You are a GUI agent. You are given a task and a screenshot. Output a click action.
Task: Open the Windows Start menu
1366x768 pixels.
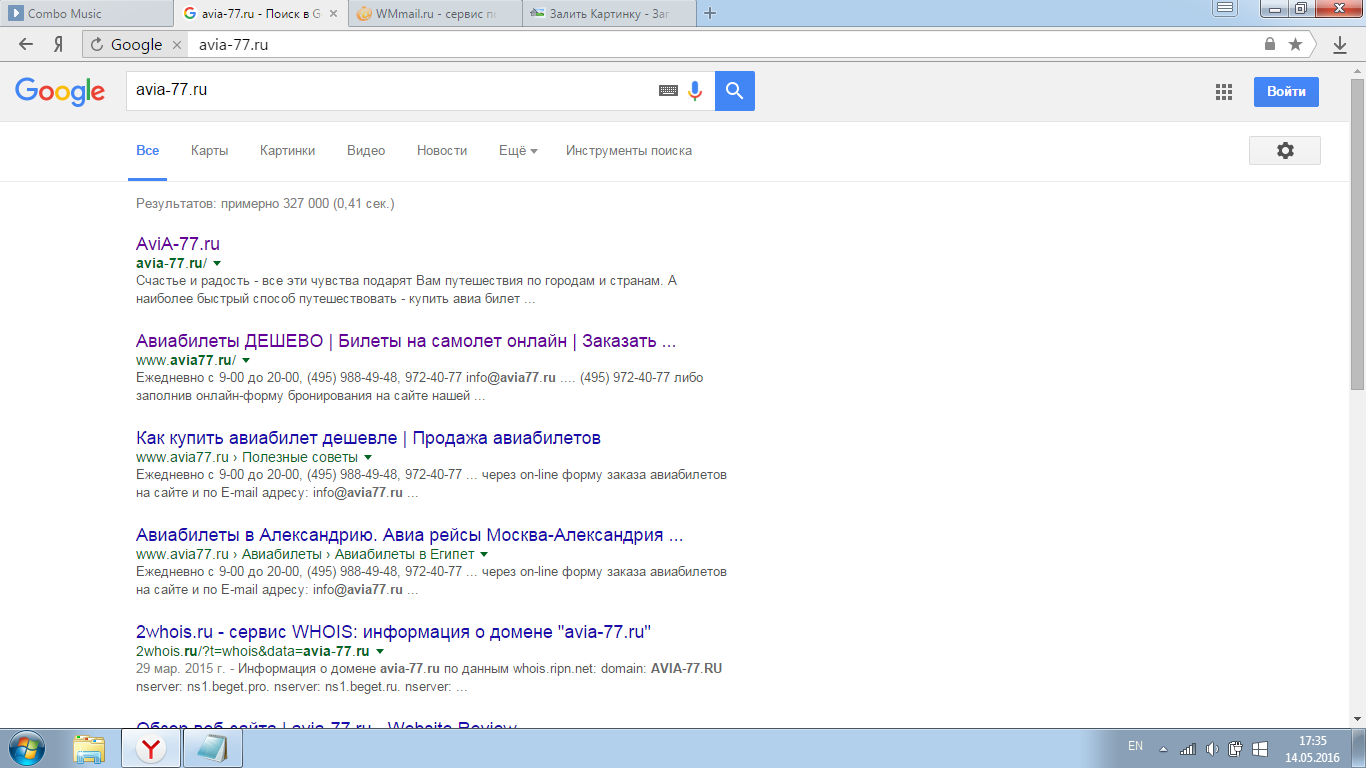tap(26, 748)
